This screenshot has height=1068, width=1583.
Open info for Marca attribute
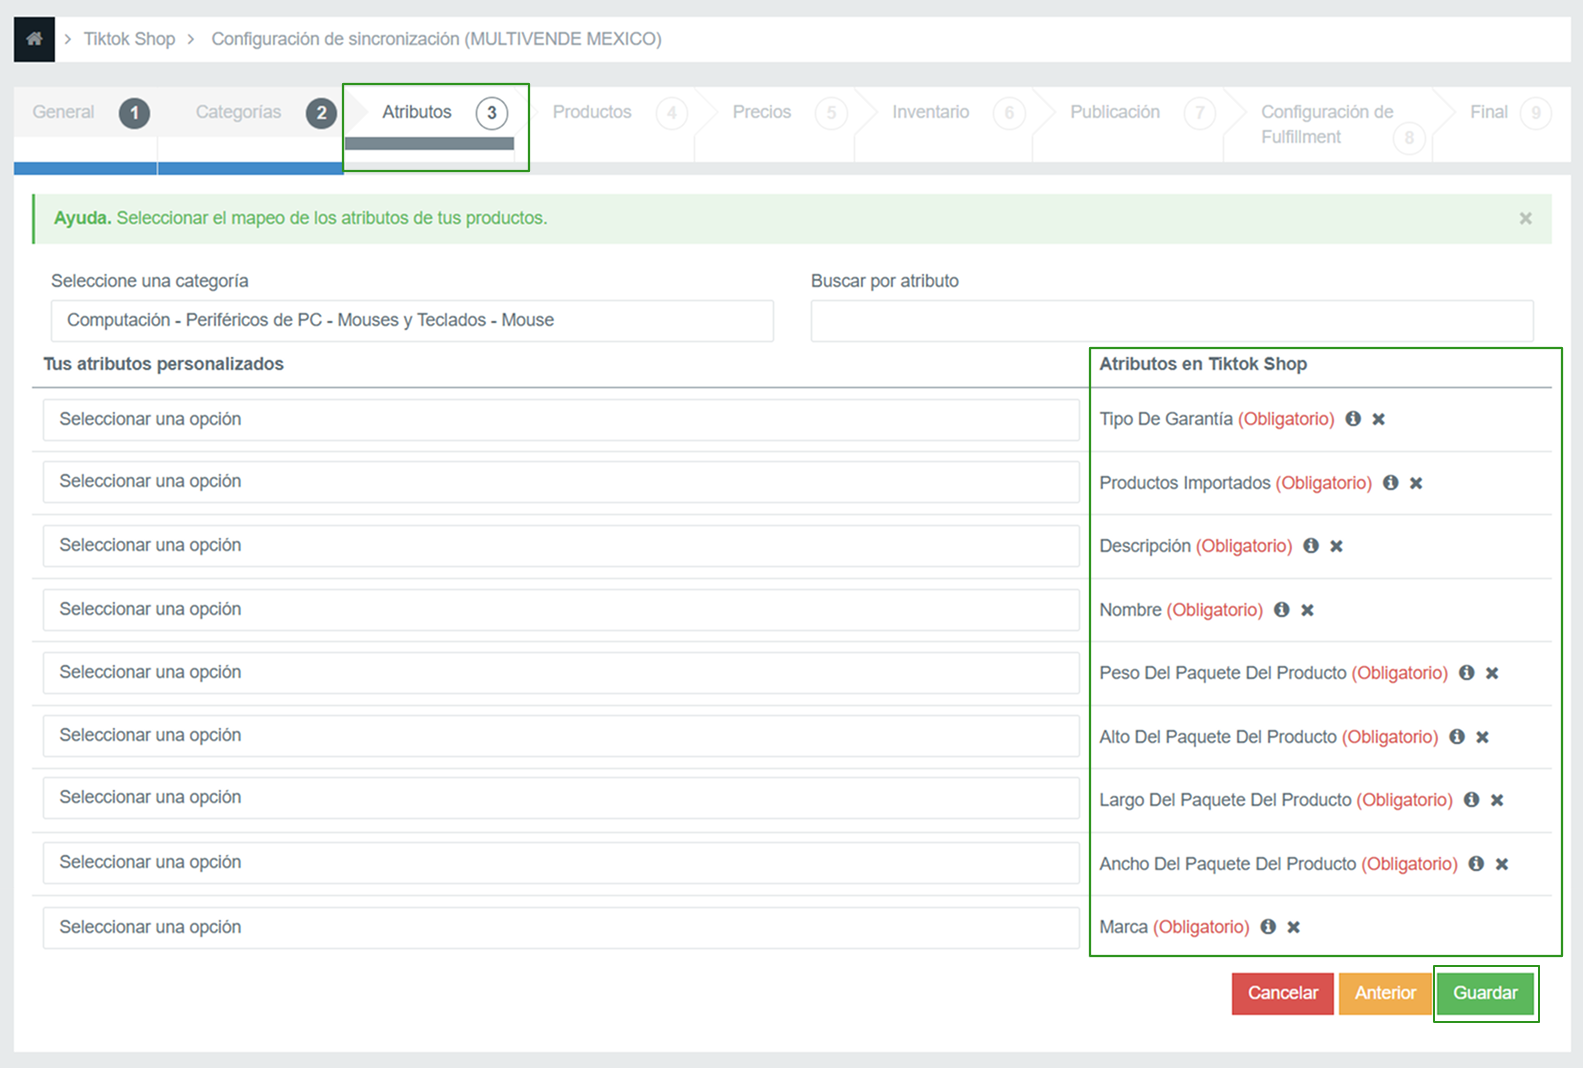pyautogui.click(x=1268, y=927)
